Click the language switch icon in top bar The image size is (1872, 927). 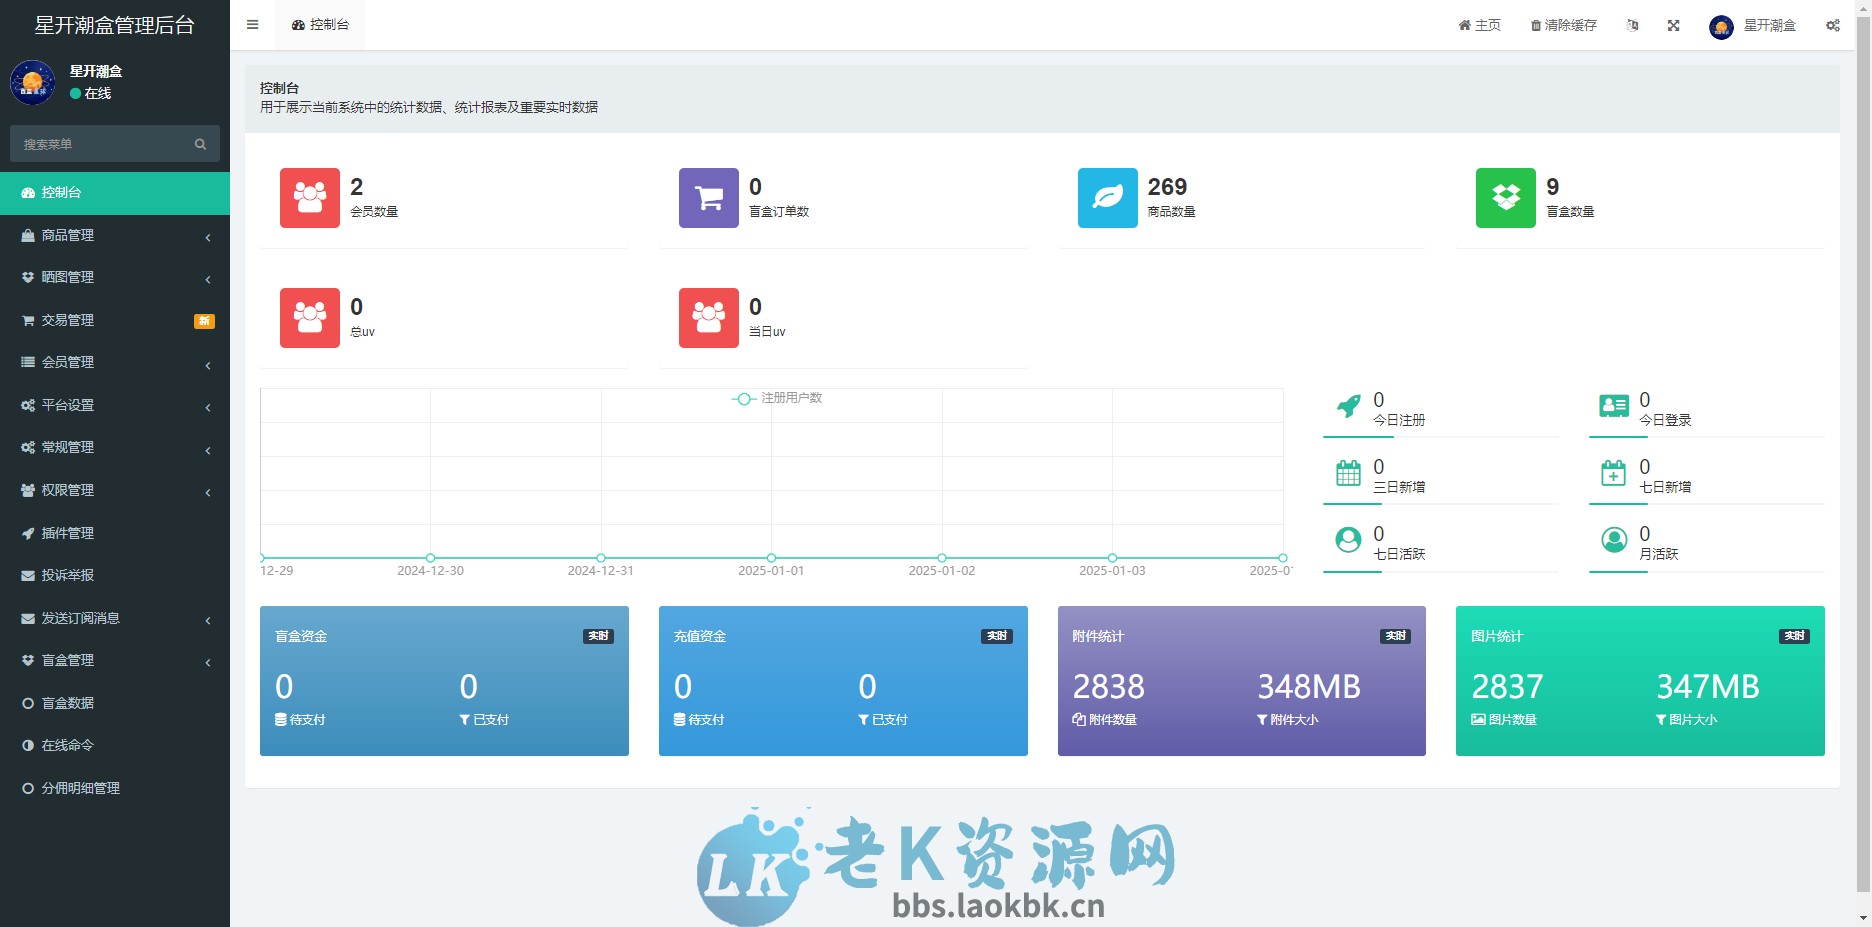1632,25
